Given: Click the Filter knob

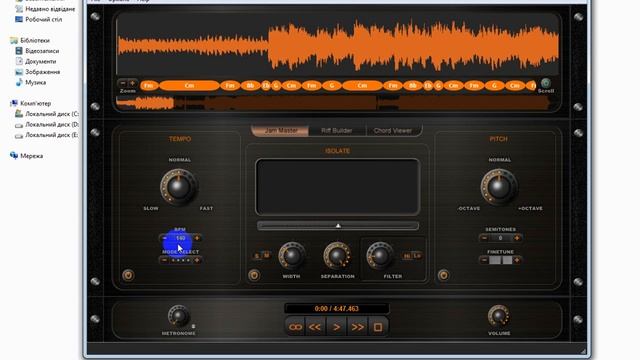Looking at the screenshot, I should (380, 256).
